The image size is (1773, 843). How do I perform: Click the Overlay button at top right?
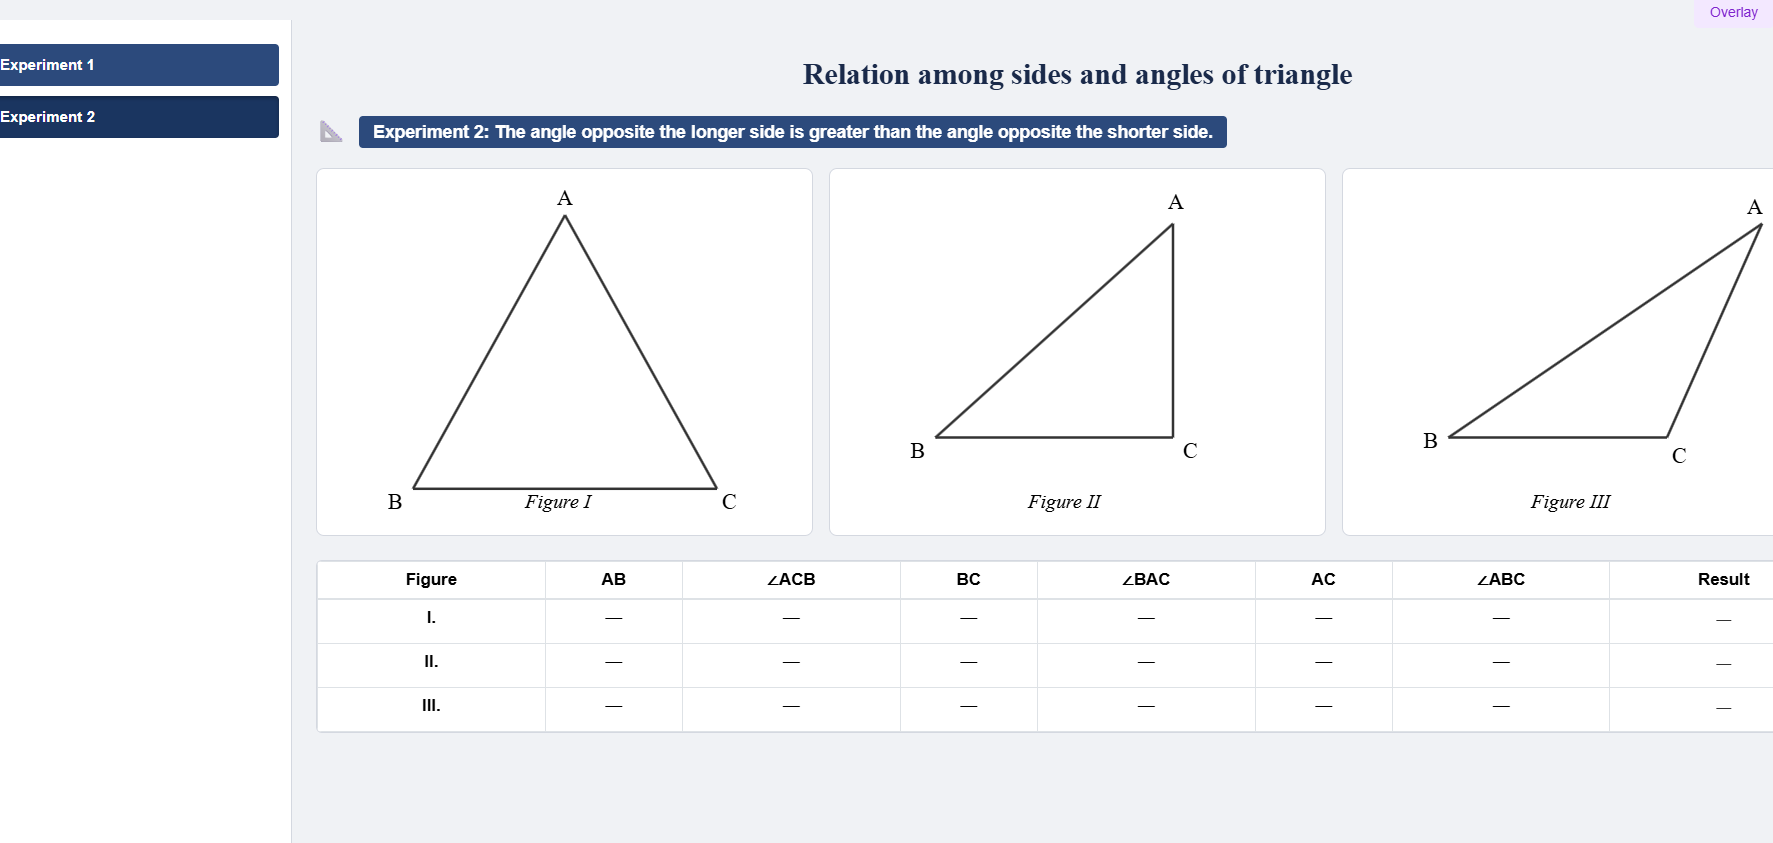pyautogui.click(x=1733, y=12)
